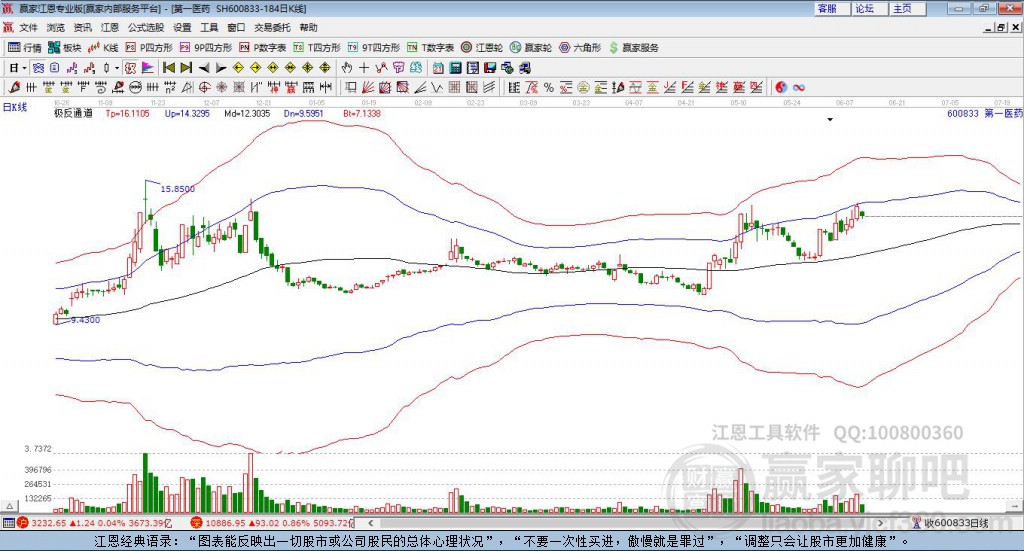The height and width of the screenshot is (551, 1024).
Task: Open the calculator icon
Action: pyautogui.click(x=455, y=68)
